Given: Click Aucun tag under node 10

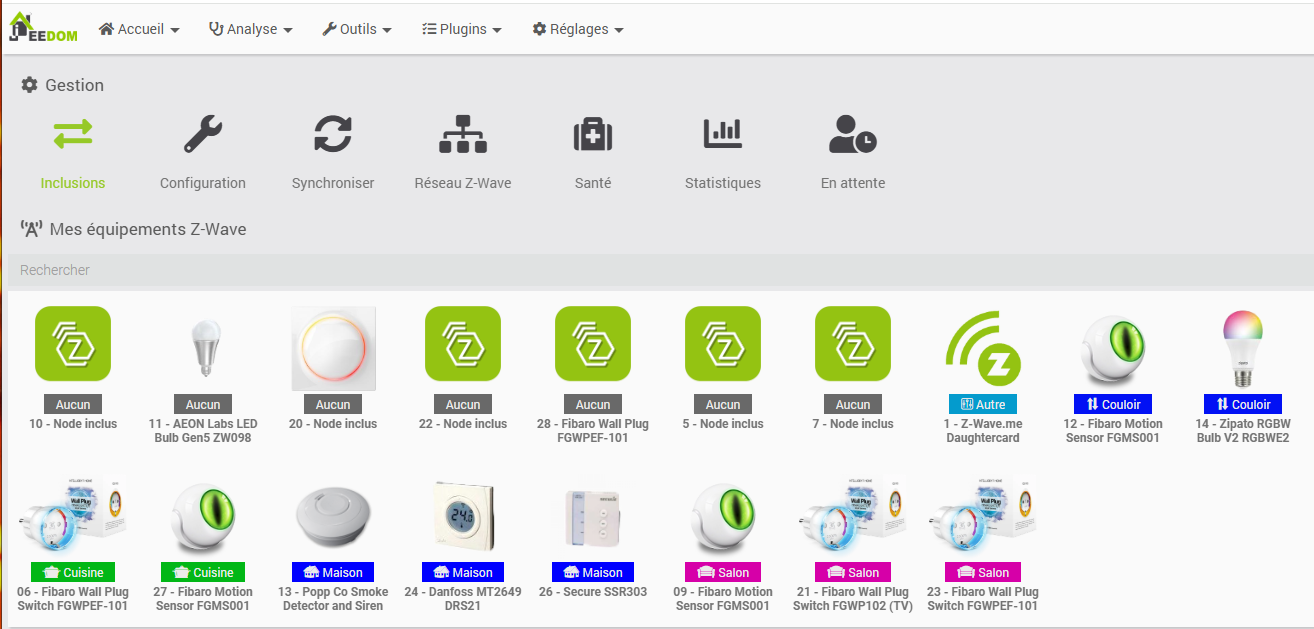Looking at the screenshot, I should pyautogui.click(x=73, y=404).
